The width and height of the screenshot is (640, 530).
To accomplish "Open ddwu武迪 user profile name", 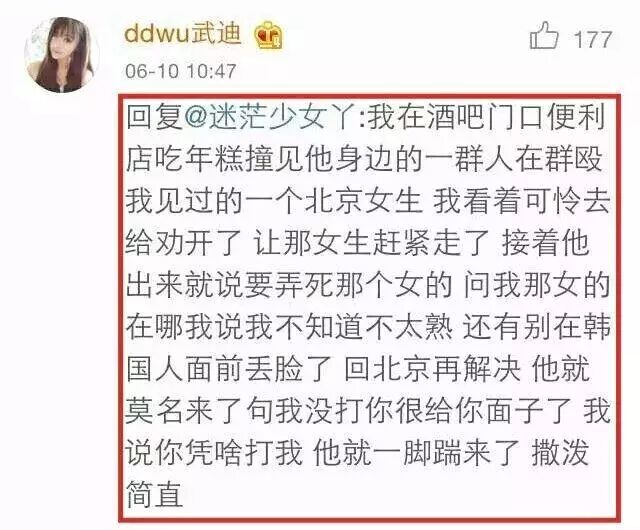I will point(182,33).
